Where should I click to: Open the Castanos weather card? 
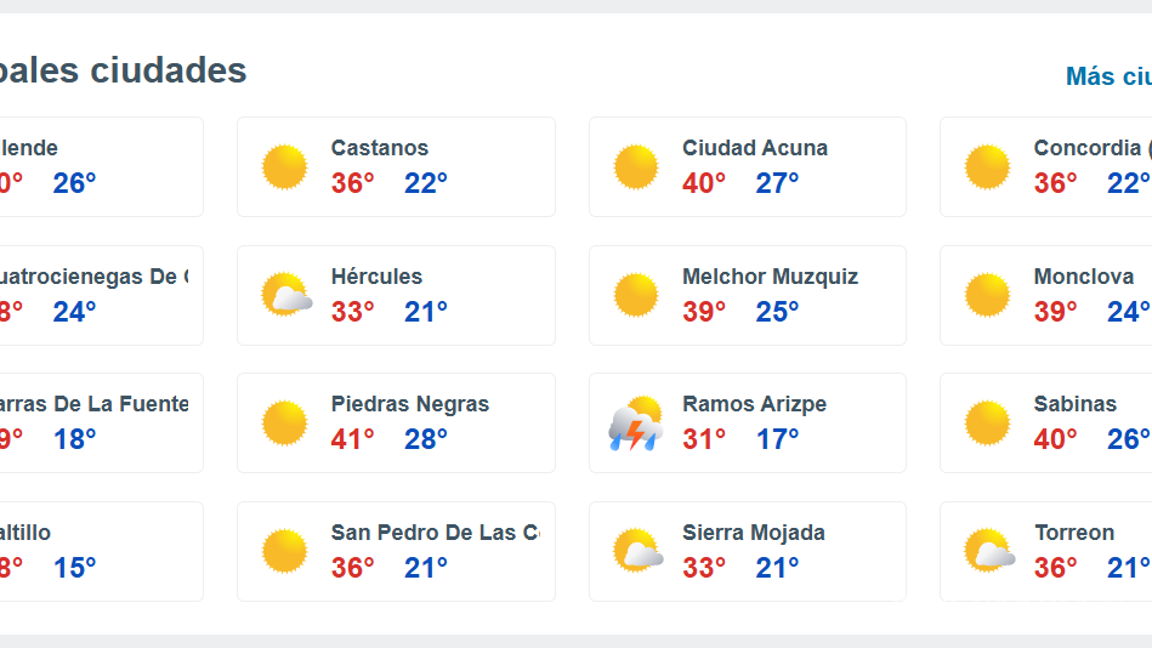395,166
